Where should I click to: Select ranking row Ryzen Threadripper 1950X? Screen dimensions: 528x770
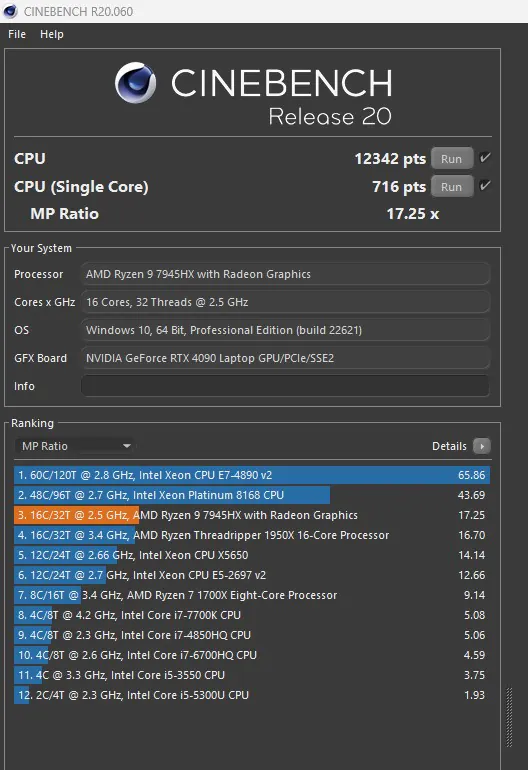coord(252,535)
